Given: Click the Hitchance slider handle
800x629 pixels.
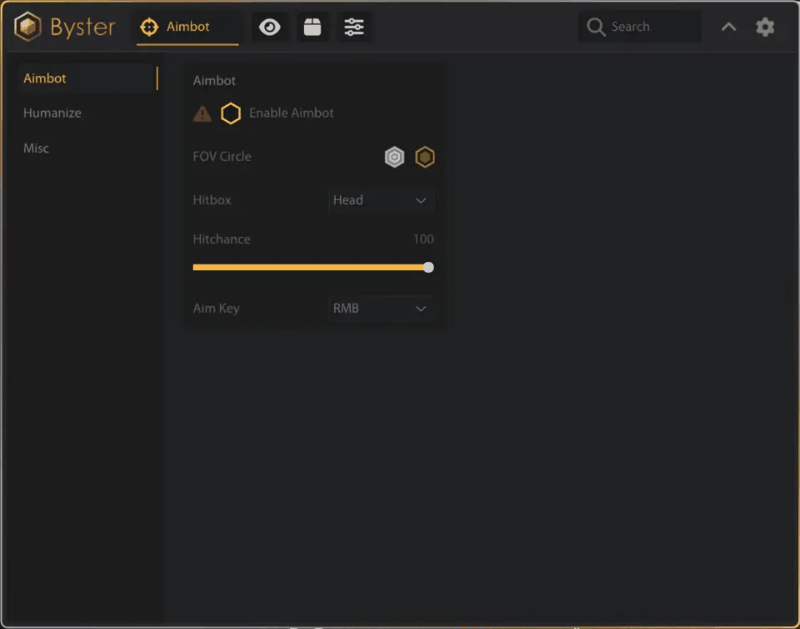Looking at the screenshot, I should coord(429,267).
